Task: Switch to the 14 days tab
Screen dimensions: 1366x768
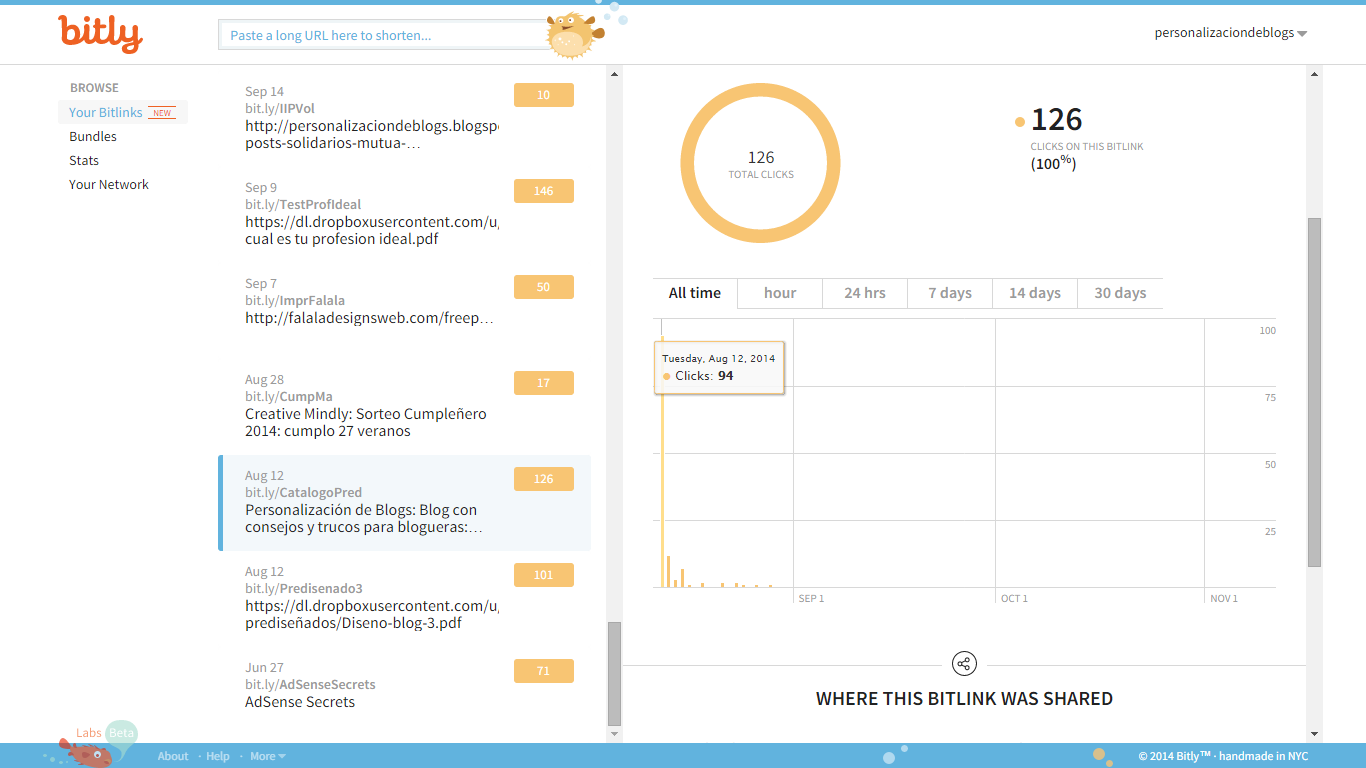Action: tap(1035, 293)
